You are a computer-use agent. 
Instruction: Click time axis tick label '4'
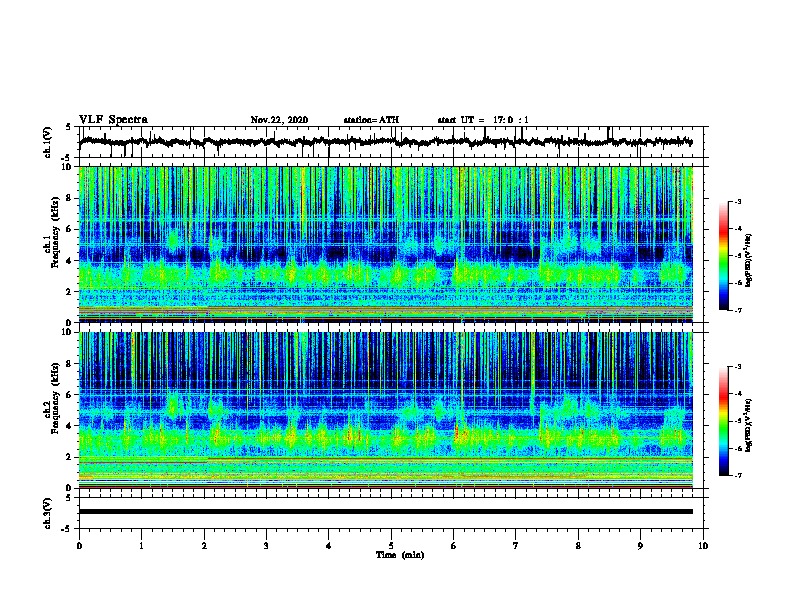tap(328, 545)
